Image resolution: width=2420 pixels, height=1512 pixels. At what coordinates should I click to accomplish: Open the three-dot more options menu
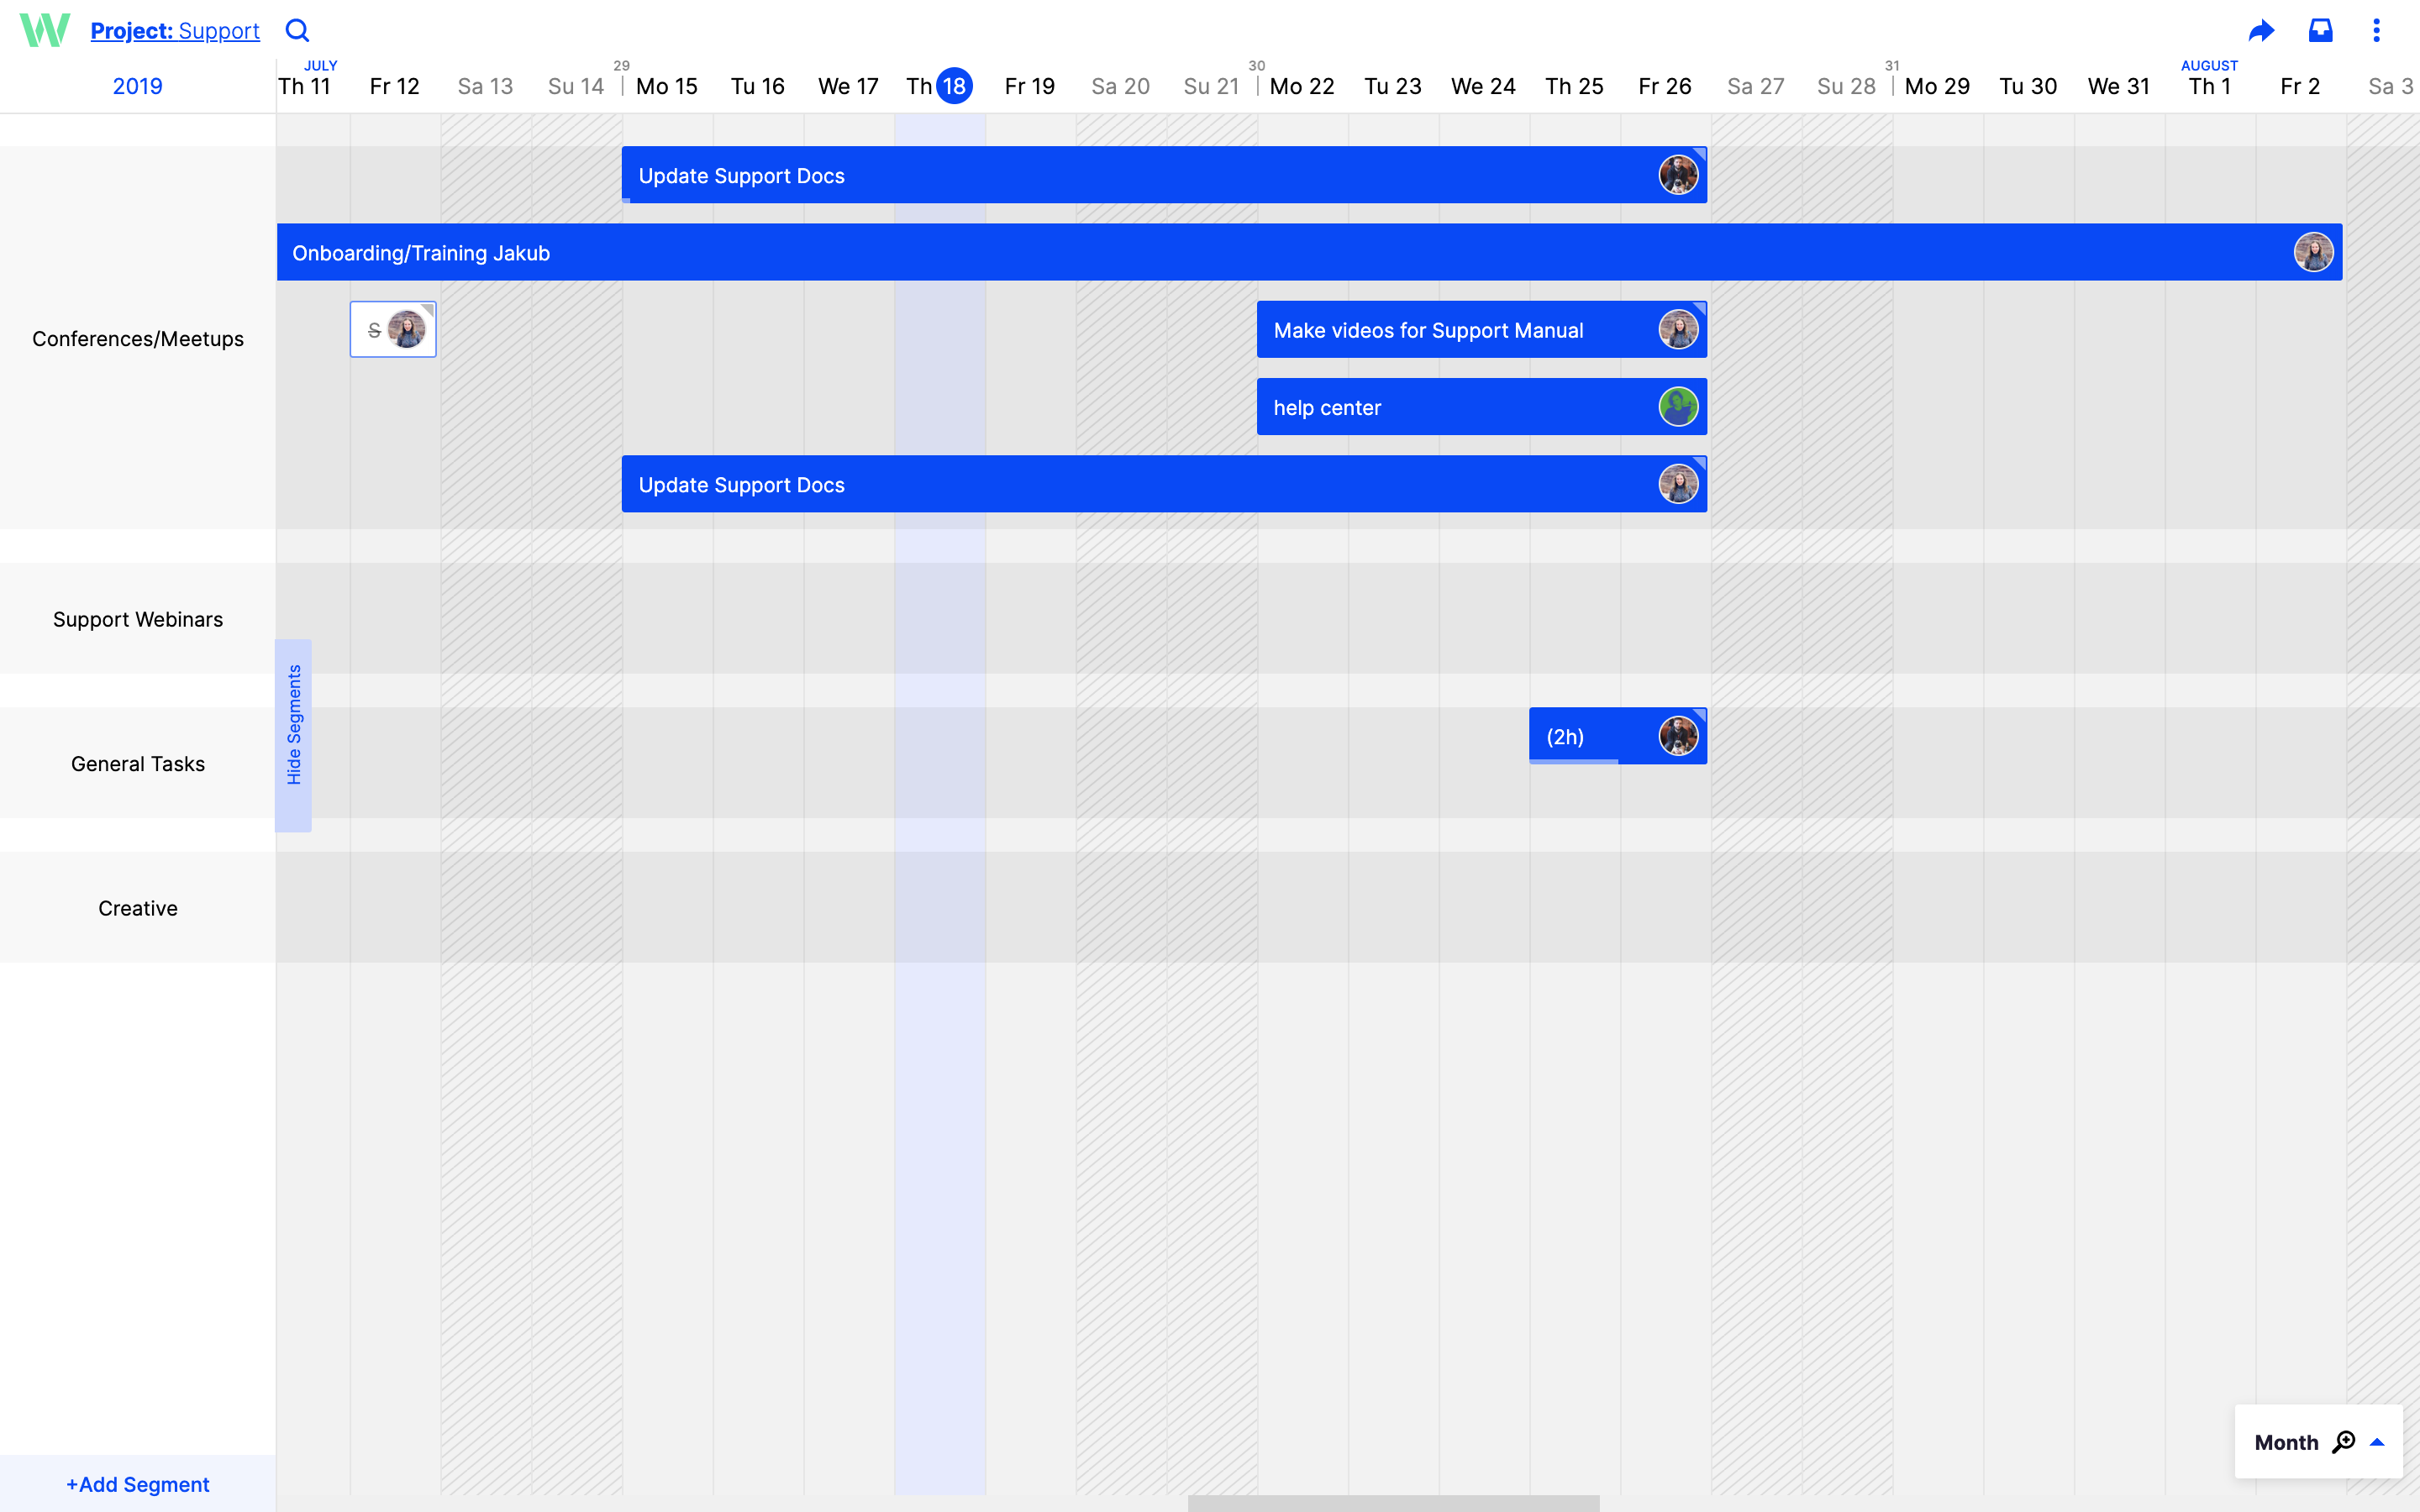click(x=2376, y=31)
